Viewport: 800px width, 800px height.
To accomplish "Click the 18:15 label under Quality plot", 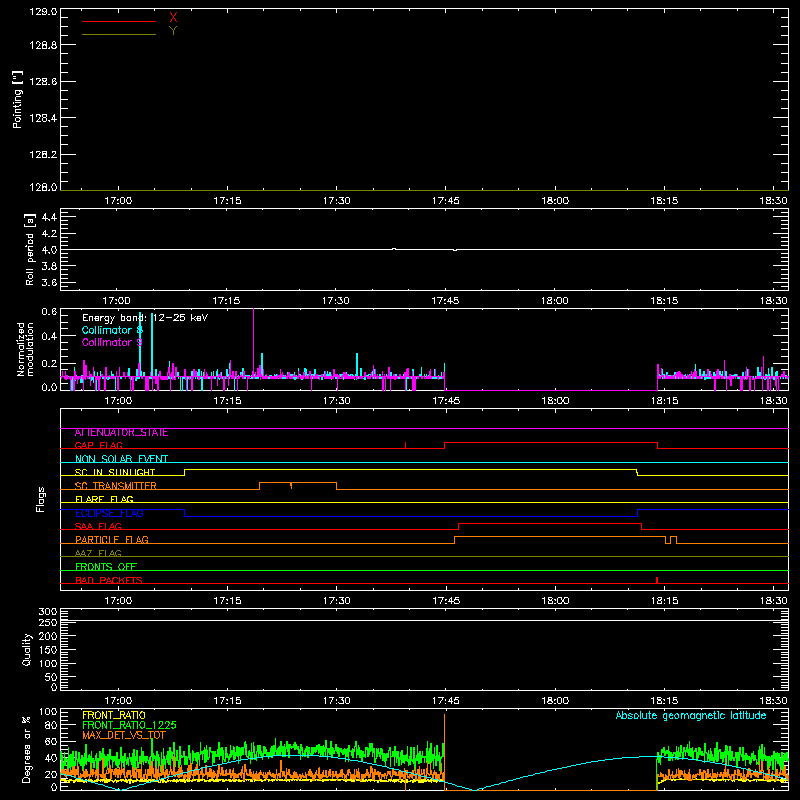I will click(664, 701).
